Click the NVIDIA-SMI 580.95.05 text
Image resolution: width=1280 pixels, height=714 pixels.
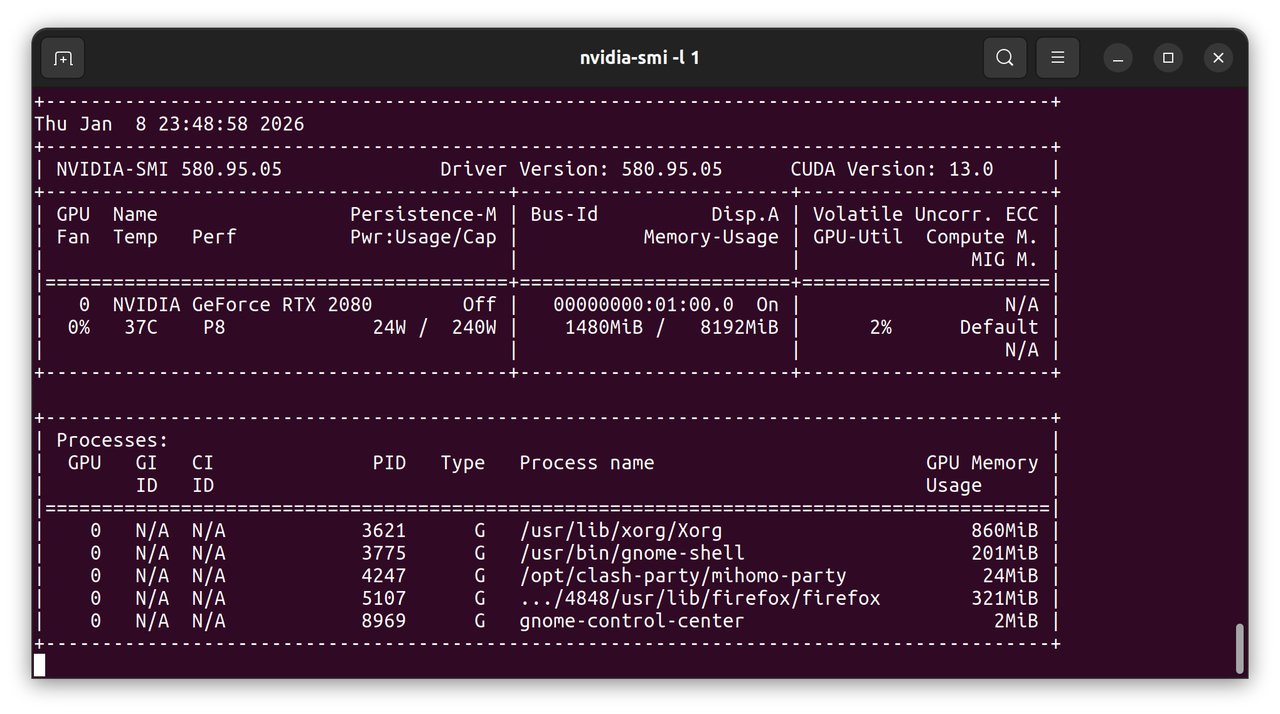point(169,169)
